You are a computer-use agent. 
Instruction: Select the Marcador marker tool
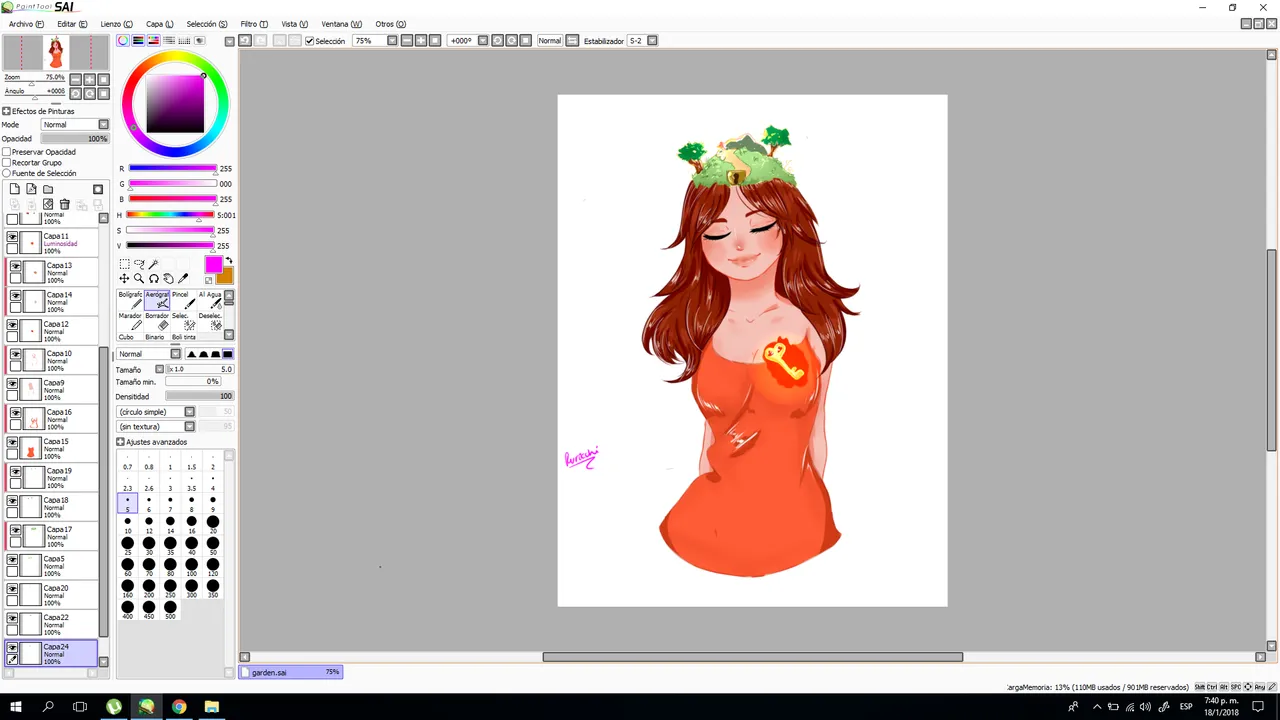point(130,321)
